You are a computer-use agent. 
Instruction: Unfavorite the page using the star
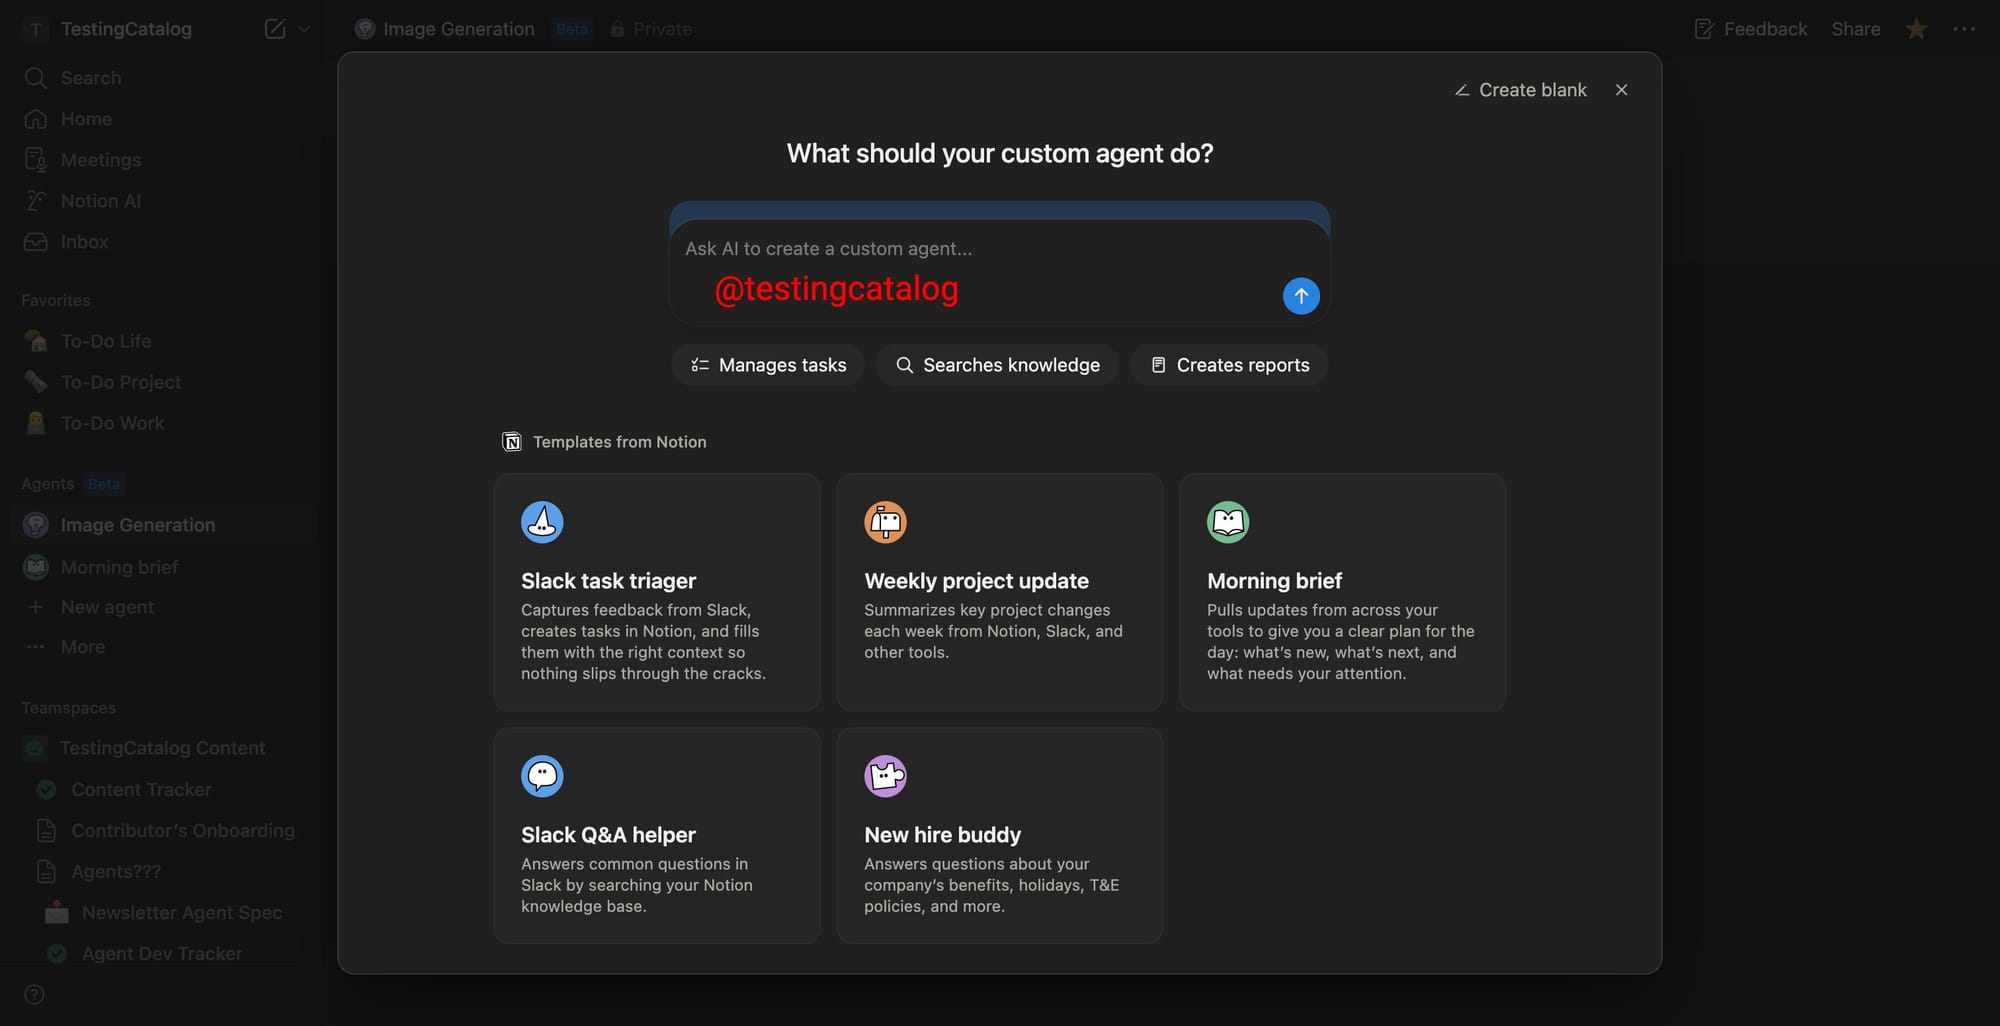pyautogui.click(x=1916, y=29)
